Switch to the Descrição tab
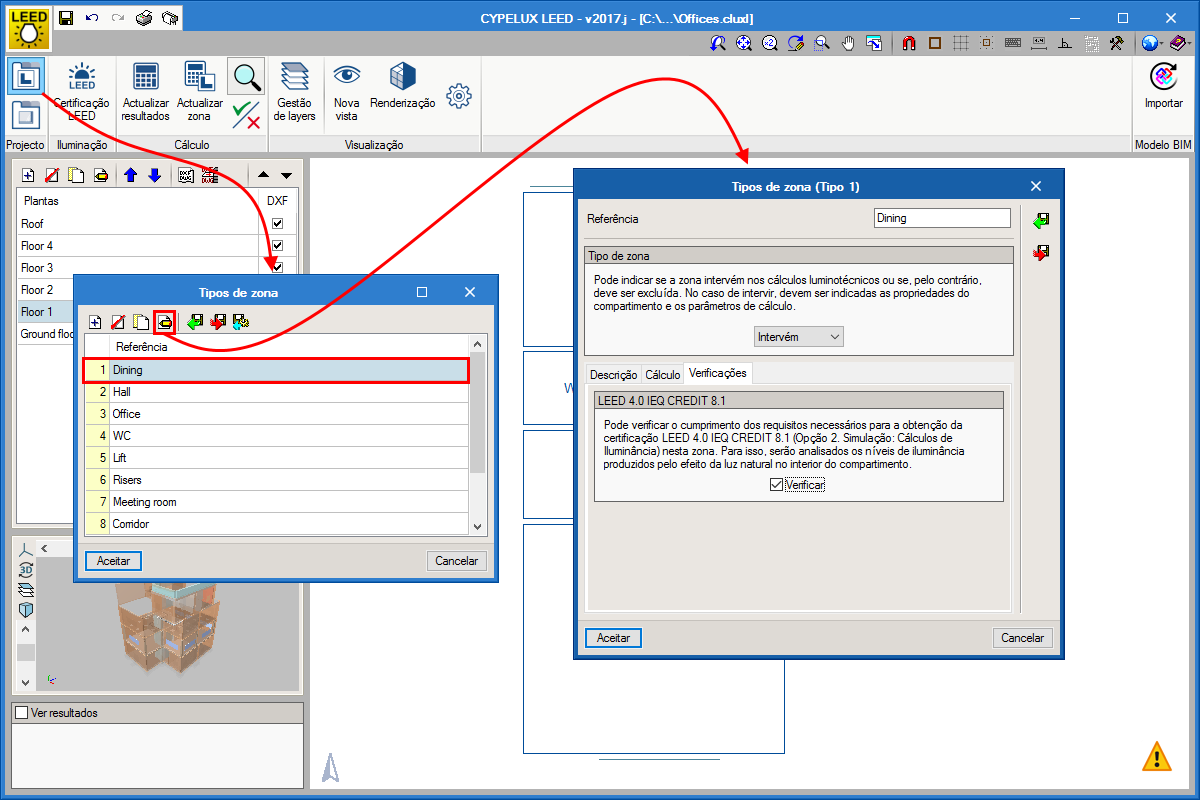This screenshot has width=1200, height=800. click(613, 374)
